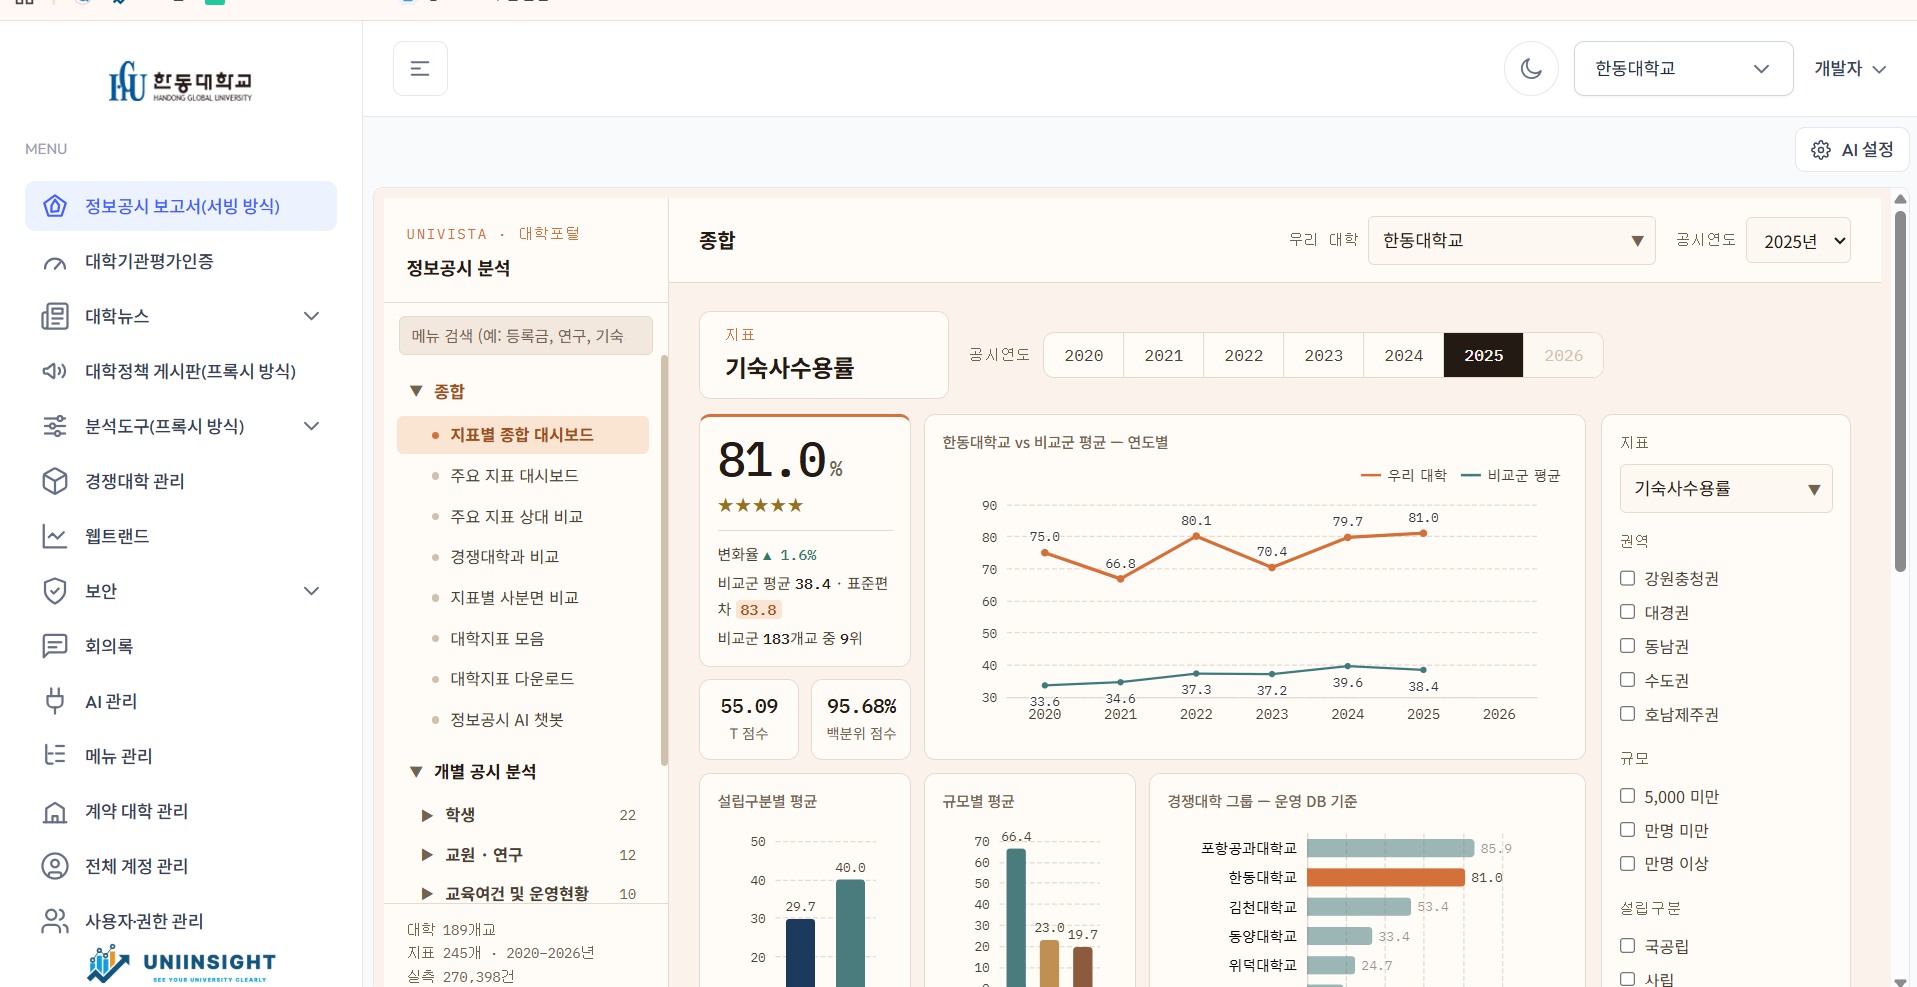1917x987 pixels.
Task: Click the 메뉴 관리 list icon
Action: pyautogui.click(x=55, y=756)
